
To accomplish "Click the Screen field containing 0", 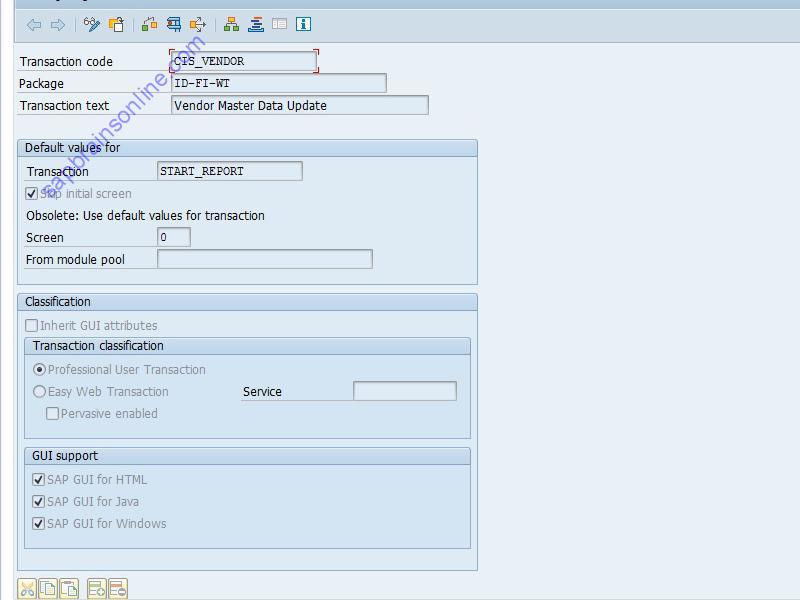I will (172, 237).
